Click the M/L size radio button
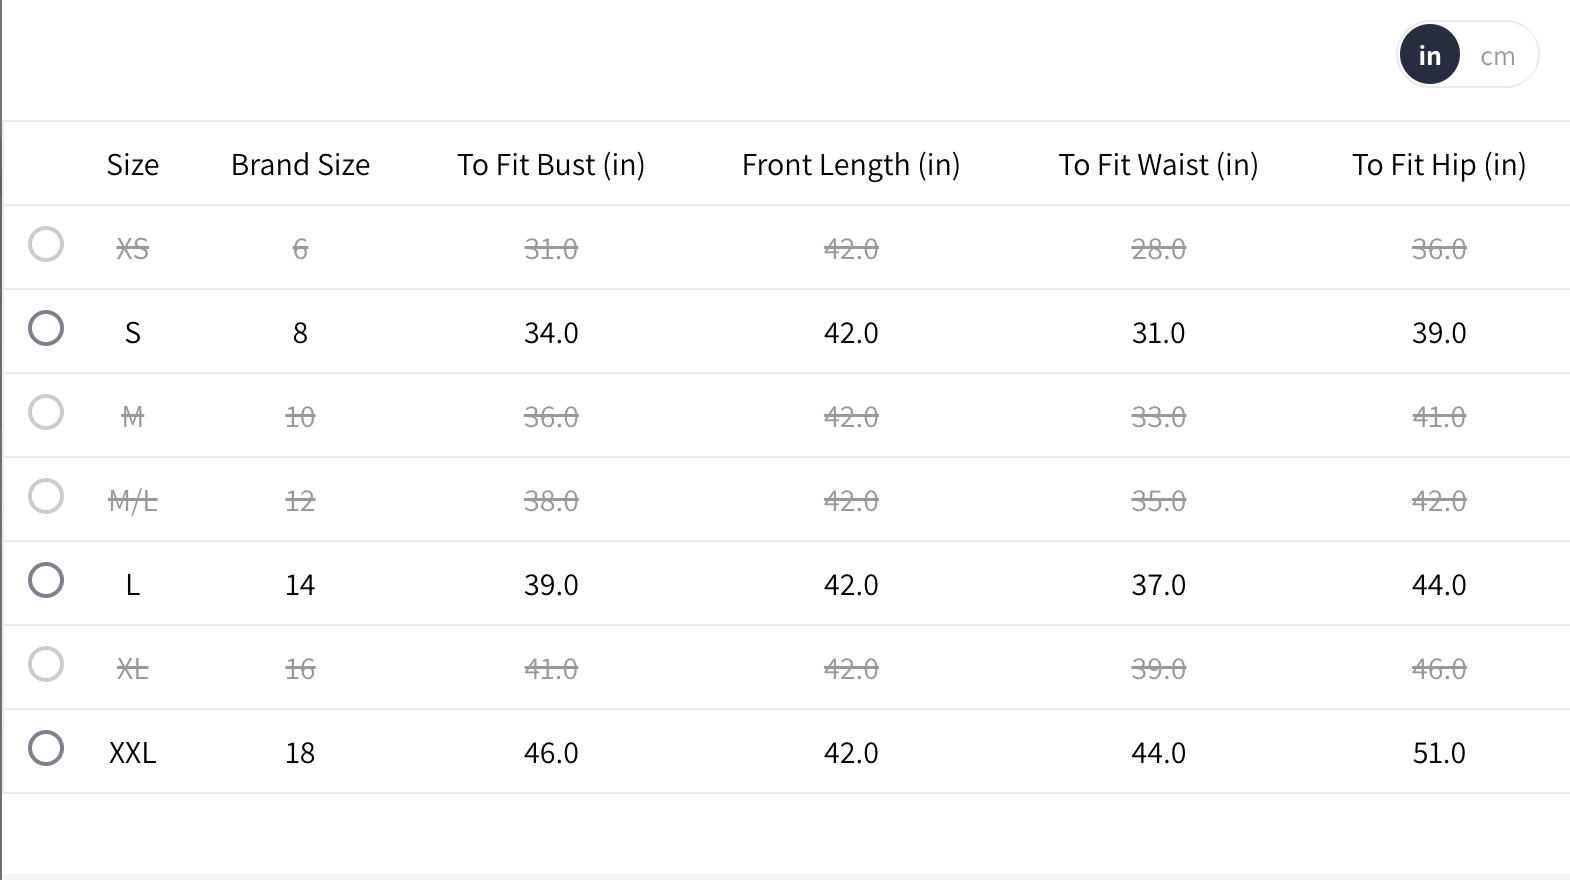The height and width of the screenshot is (880, 1570). coord(46,496)
